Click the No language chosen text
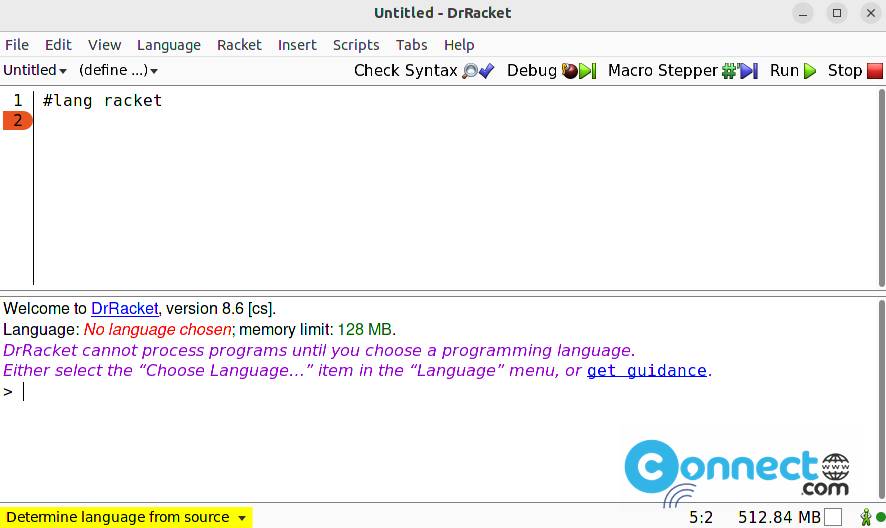 [x=158, y=330]
